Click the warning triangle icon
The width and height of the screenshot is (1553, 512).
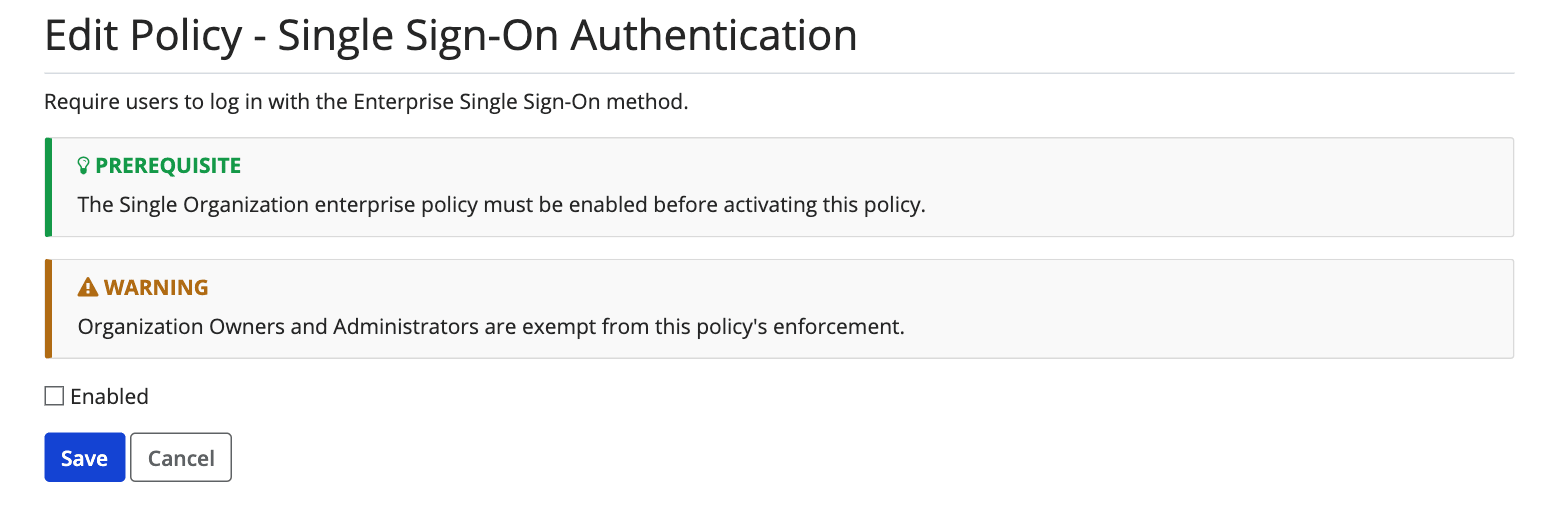point(88,288)
